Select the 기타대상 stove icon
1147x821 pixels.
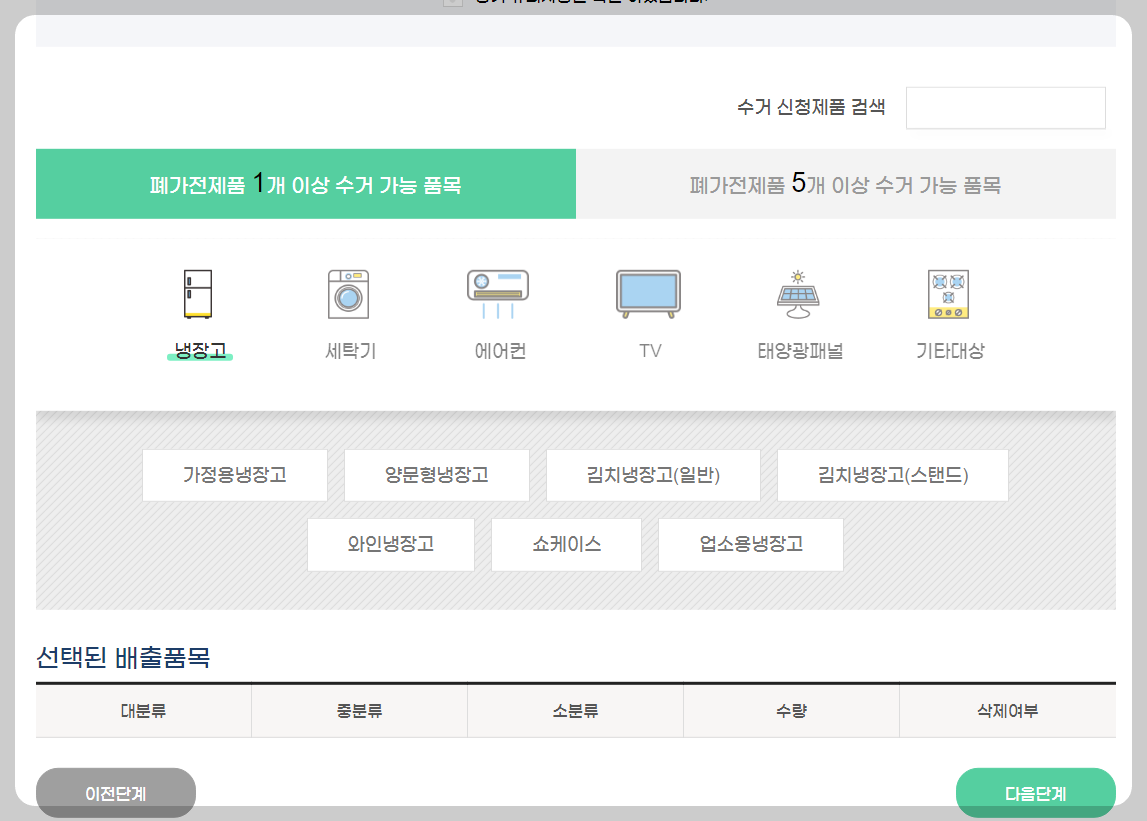pos(949,294)
